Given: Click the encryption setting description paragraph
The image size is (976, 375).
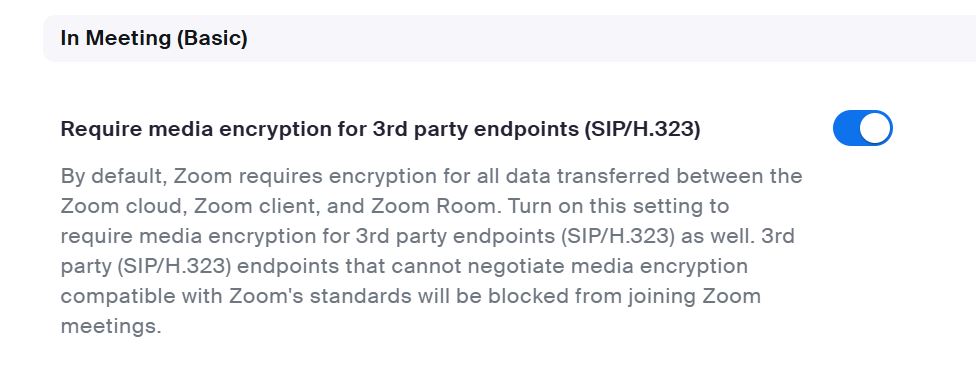Looking at the screenshot, I should pos(431,251).
